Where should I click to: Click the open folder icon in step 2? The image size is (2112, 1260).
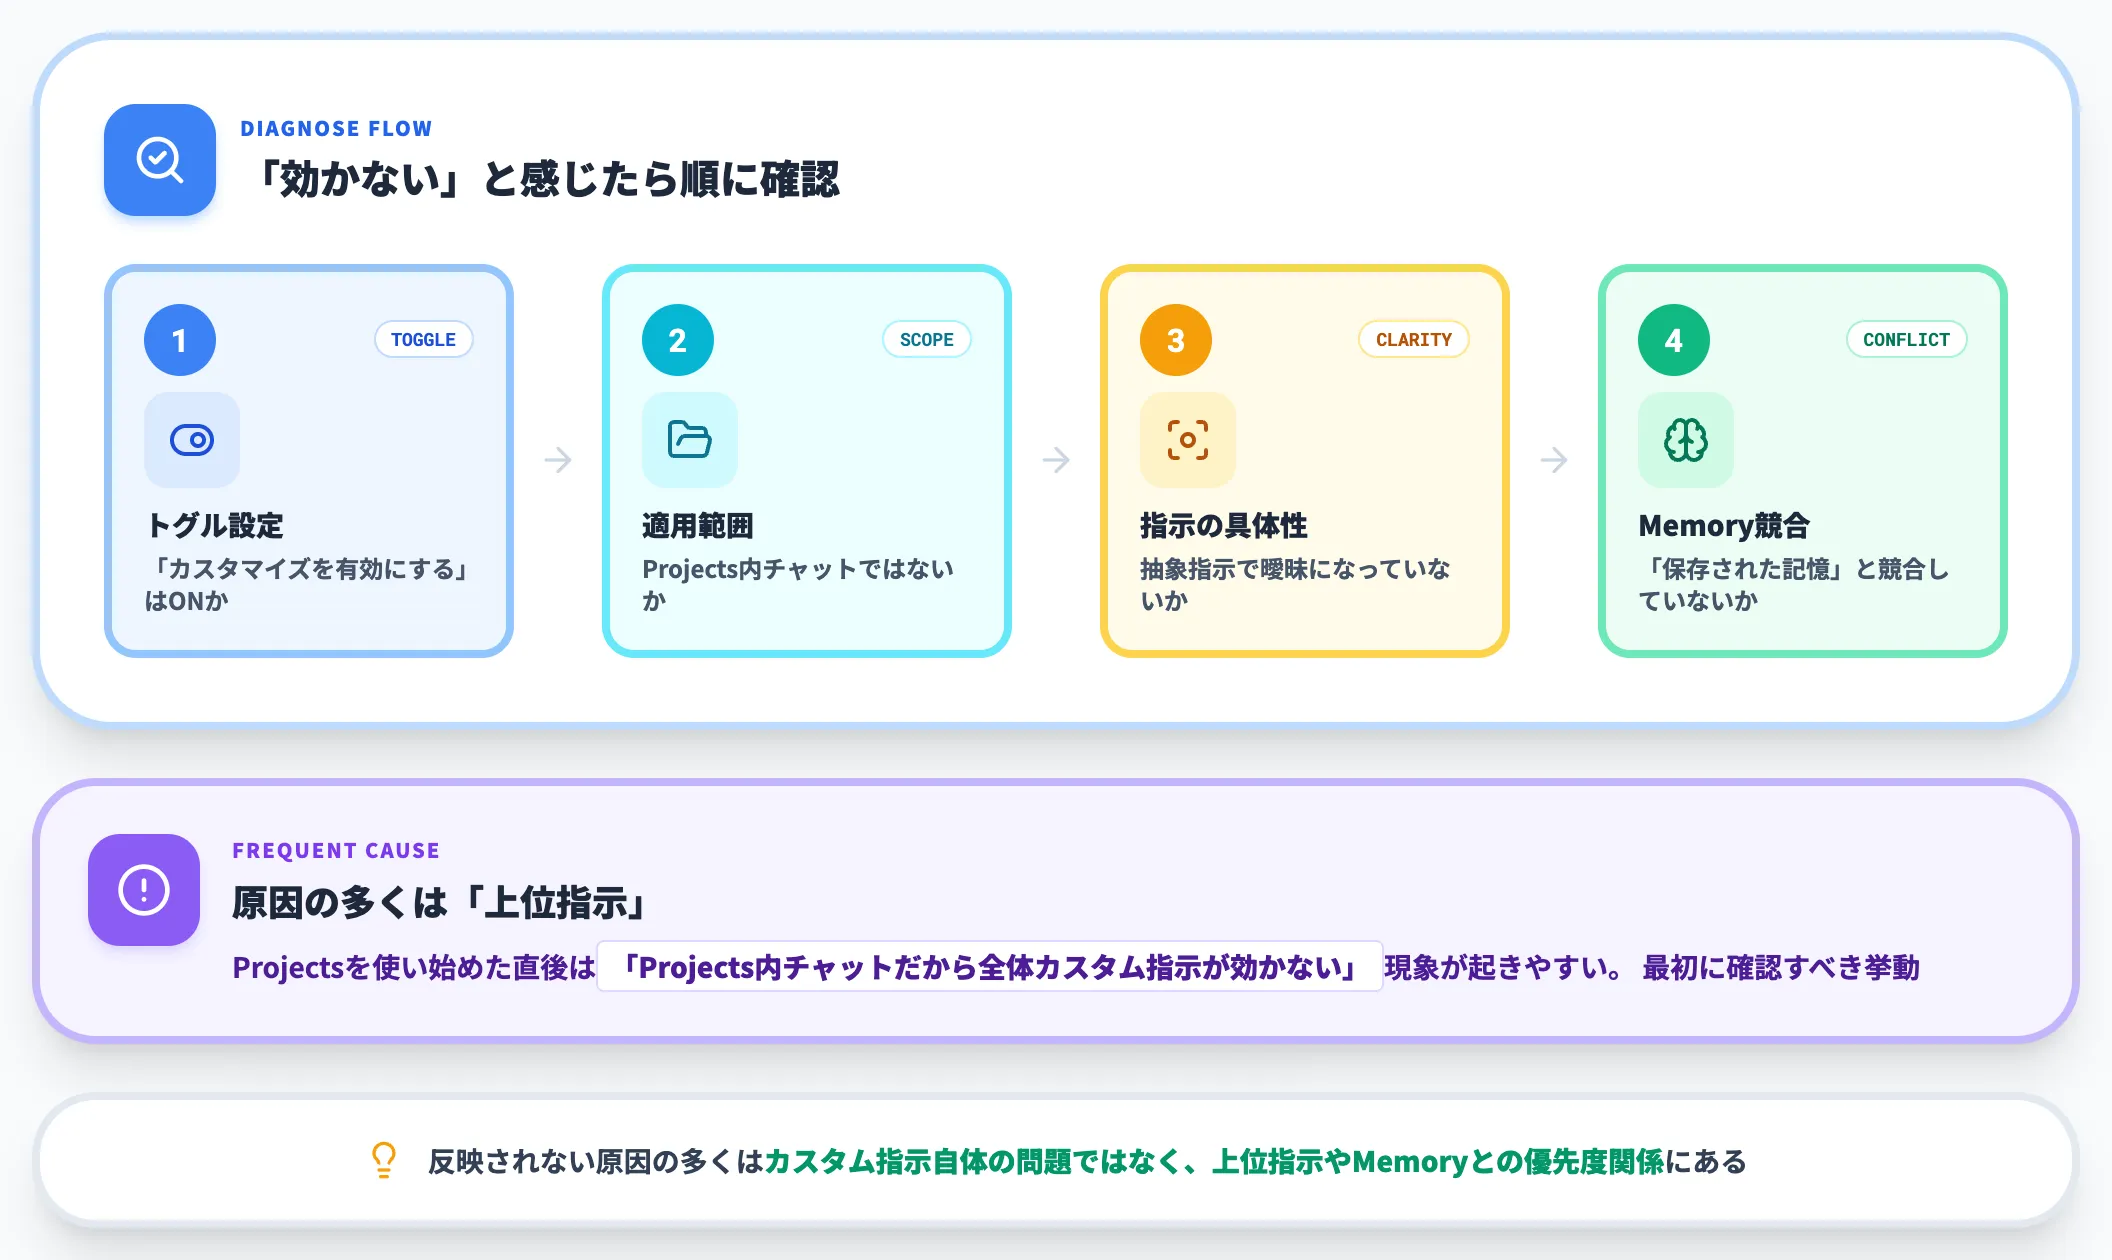[x=690, y=440]
